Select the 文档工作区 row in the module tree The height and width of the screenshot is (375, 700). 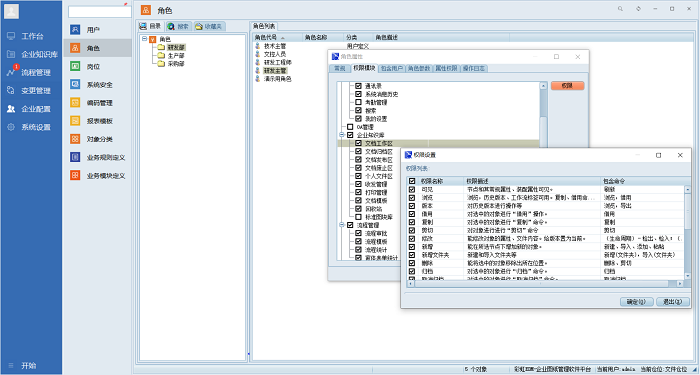tap(438, 143)
